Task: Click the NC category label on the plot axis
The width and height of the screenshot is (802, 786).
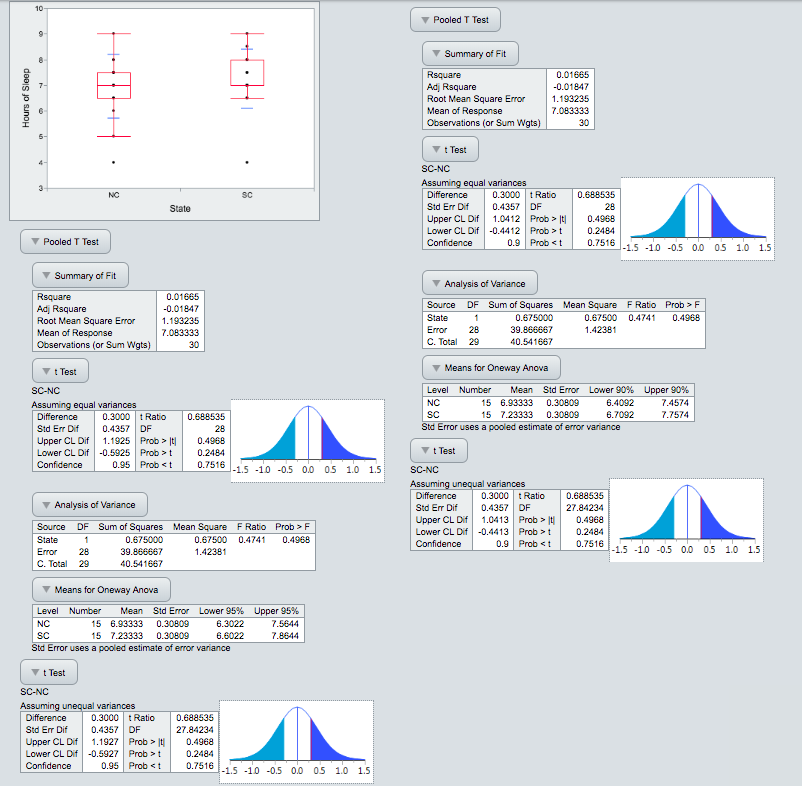Action: pyautogui.click(x=114, y=195)
